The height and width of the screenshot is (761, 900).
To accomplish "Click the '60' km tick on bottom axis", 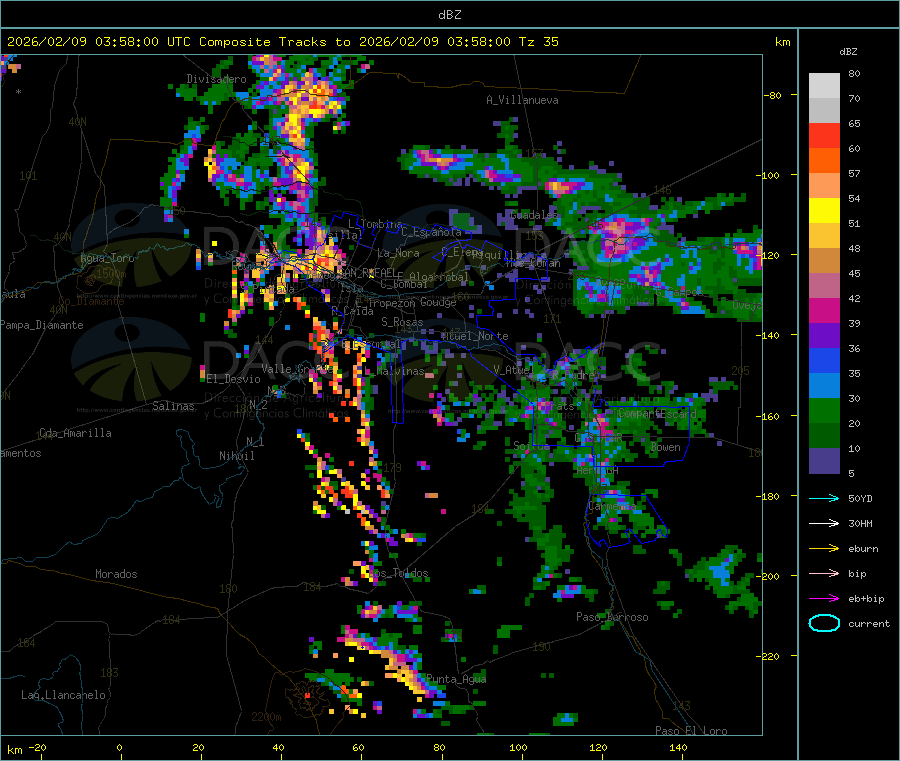I will click(x=358, y=747).
